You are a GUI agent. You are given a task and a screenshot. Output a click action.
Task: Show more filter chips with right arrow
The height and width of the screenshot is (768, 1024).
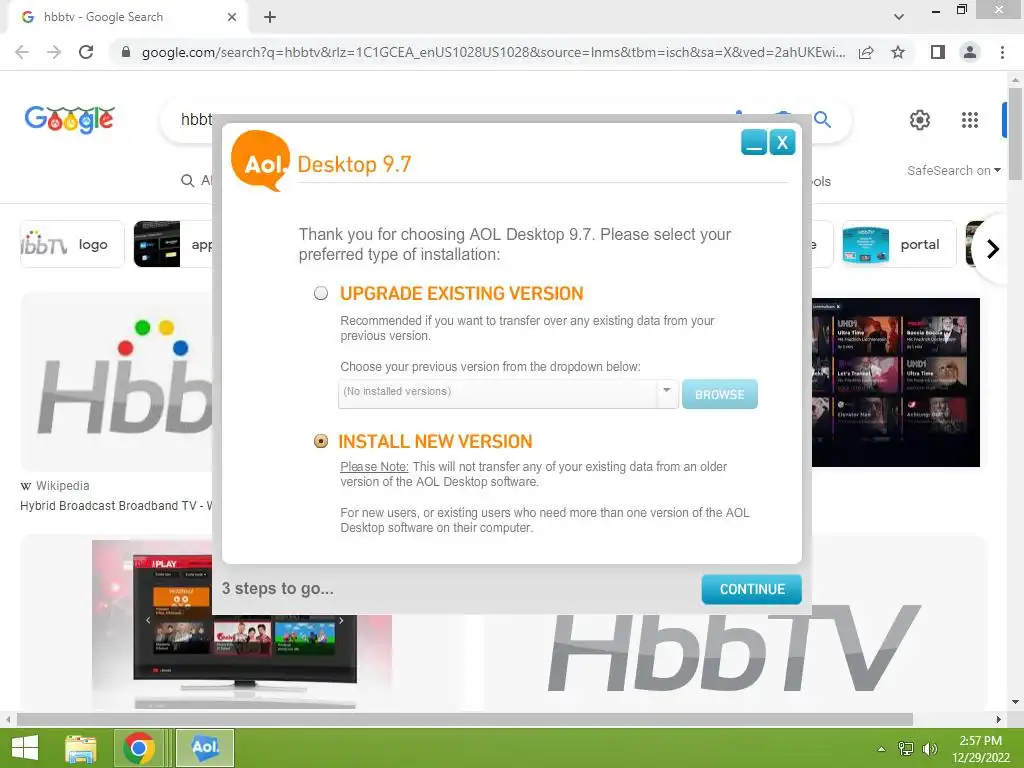click(x=993, y=249)
